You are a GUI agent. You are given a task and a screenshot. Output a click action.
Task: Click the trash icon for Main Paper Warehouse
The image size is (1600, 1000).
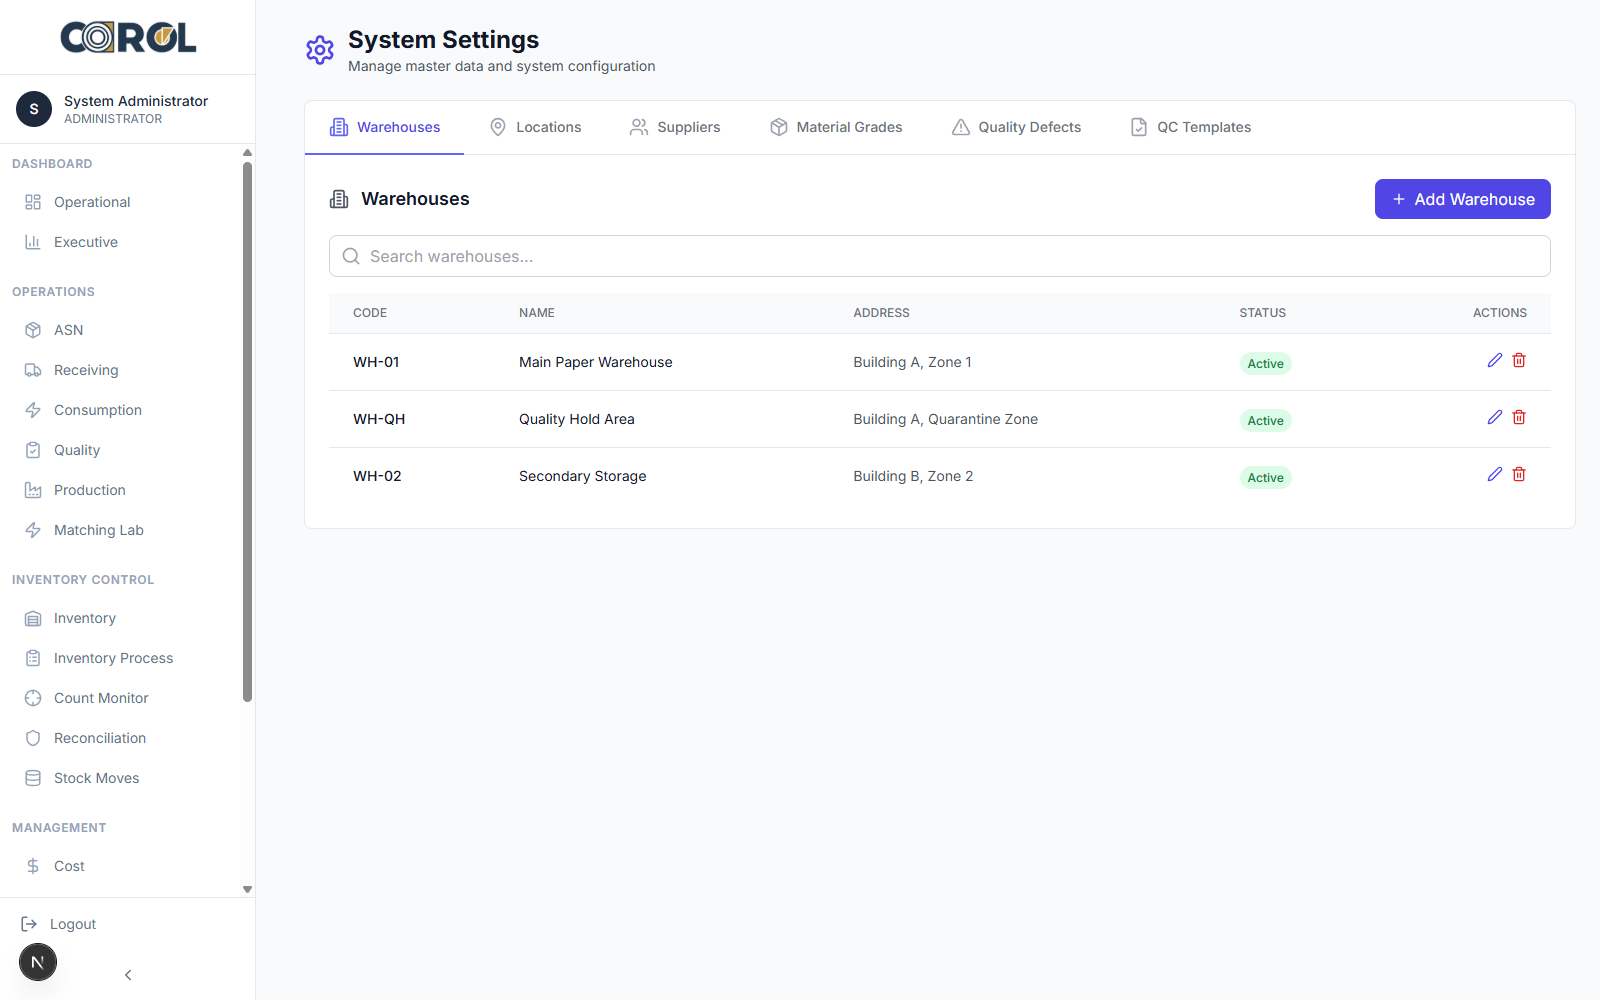tap(1519, 360)
